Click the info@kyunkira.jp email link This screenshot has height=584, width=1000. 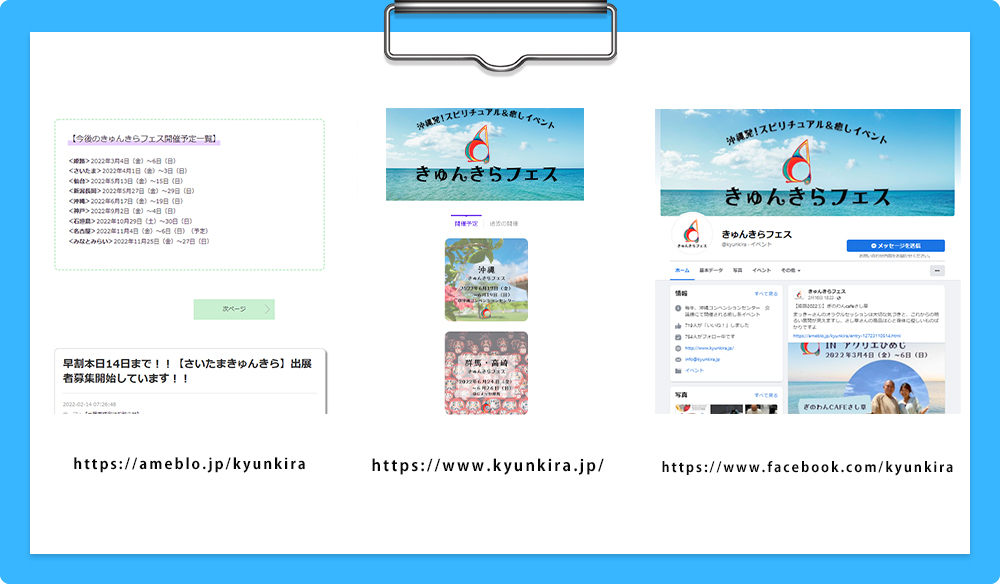(x=702, y=360)
